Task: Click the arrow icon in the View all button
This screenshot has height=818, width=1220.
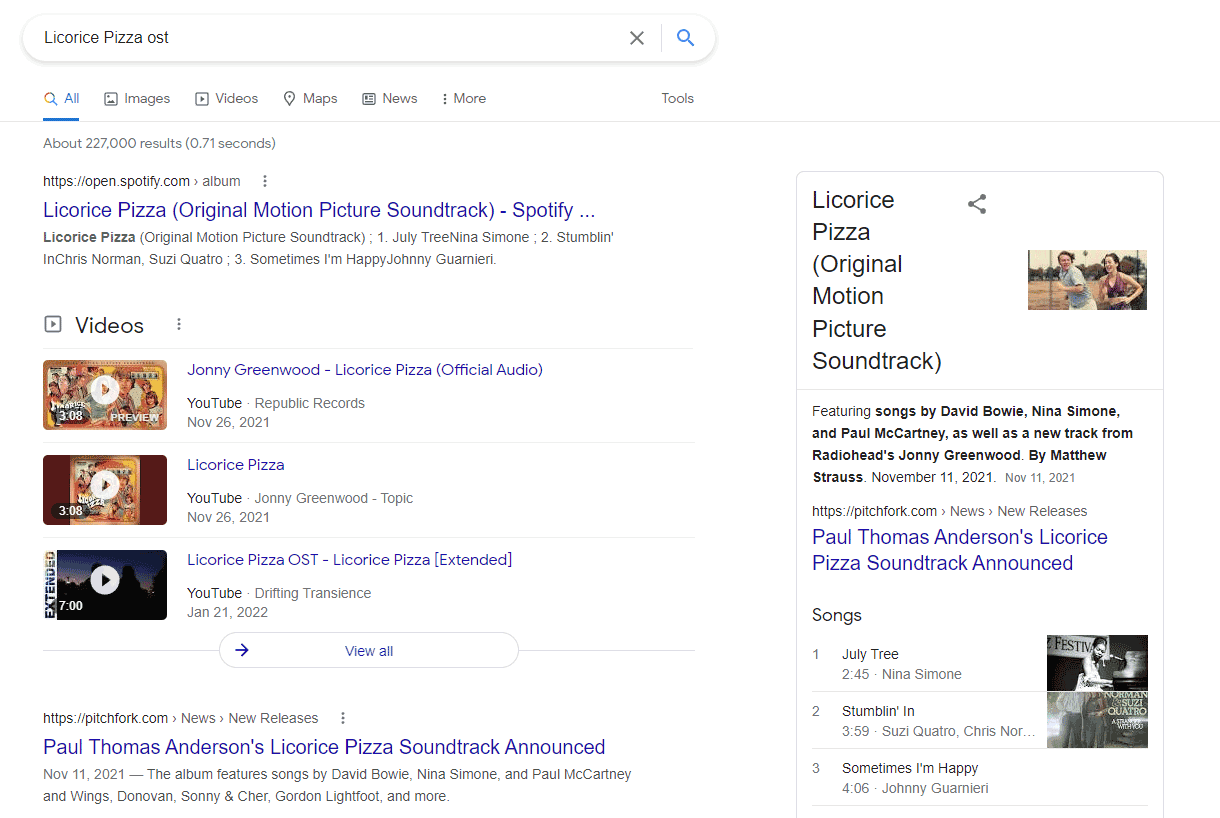Action: [242, 650]
